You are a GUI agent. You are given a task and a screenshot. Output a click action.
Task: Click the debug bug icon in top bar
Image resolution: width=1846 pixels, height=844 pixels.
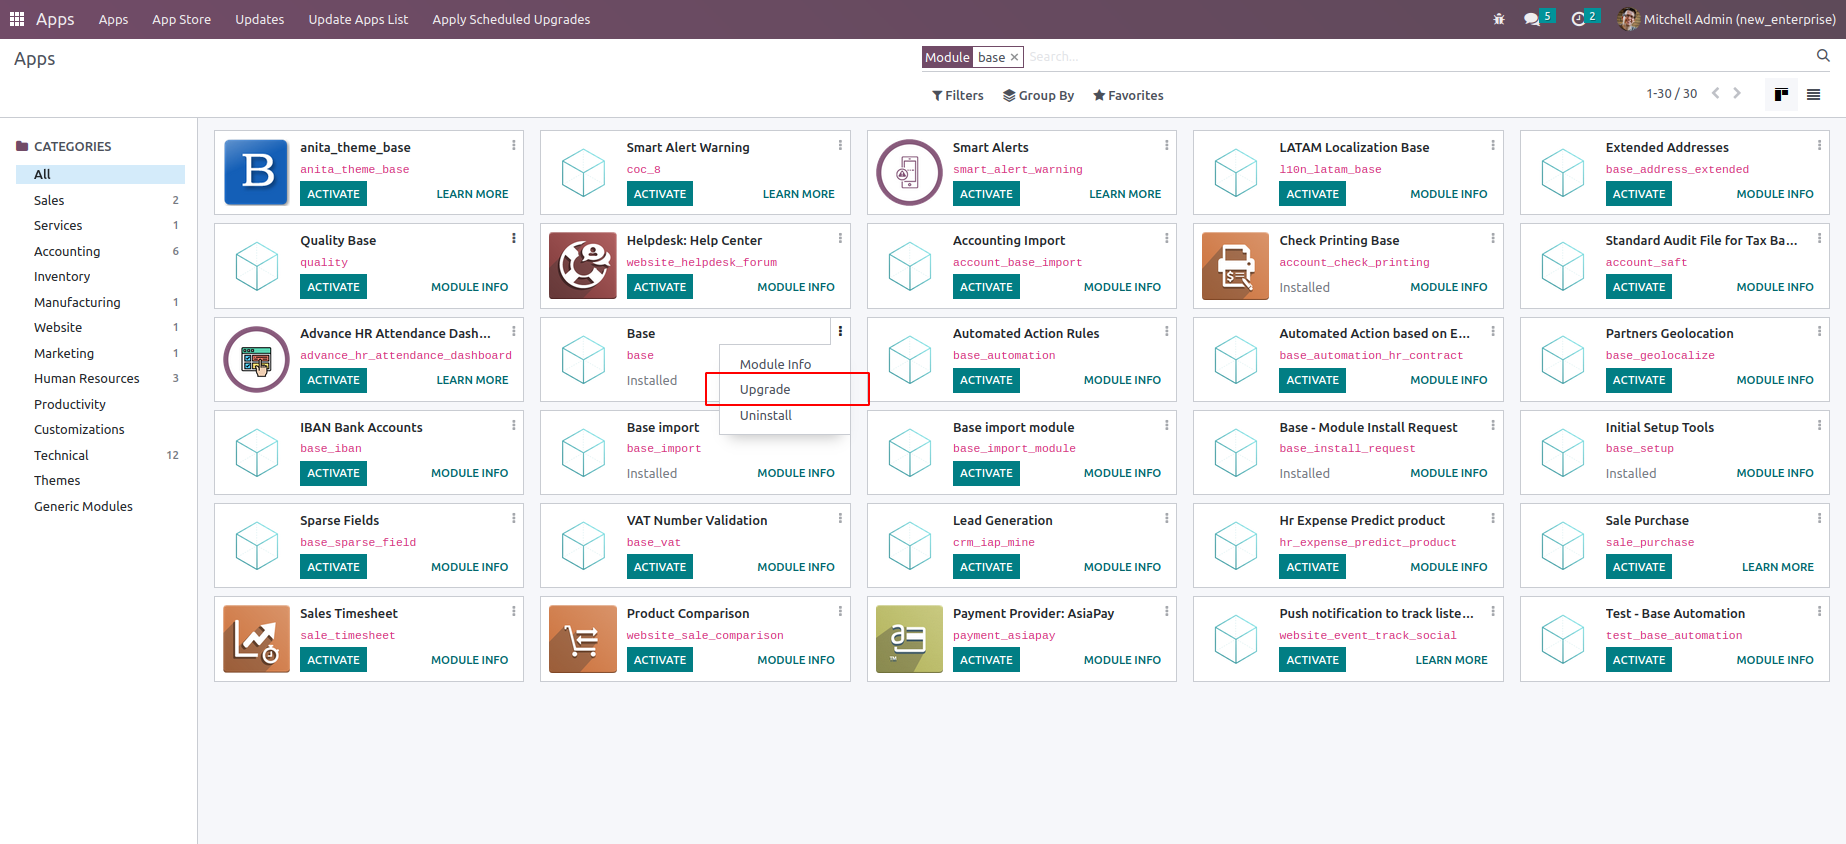pyautogui.click(x=1498, y=19)
